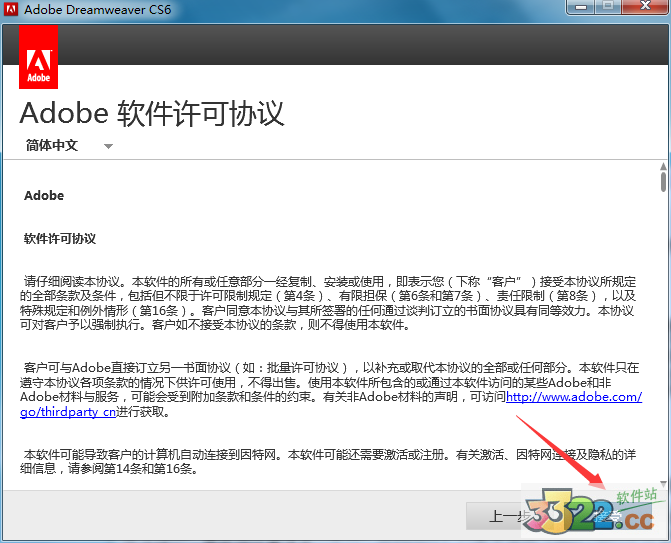Click paragraph starting "请仔细阅读本协议"
Viewport: 671px width, 543px height.
[x=328, y=303]
